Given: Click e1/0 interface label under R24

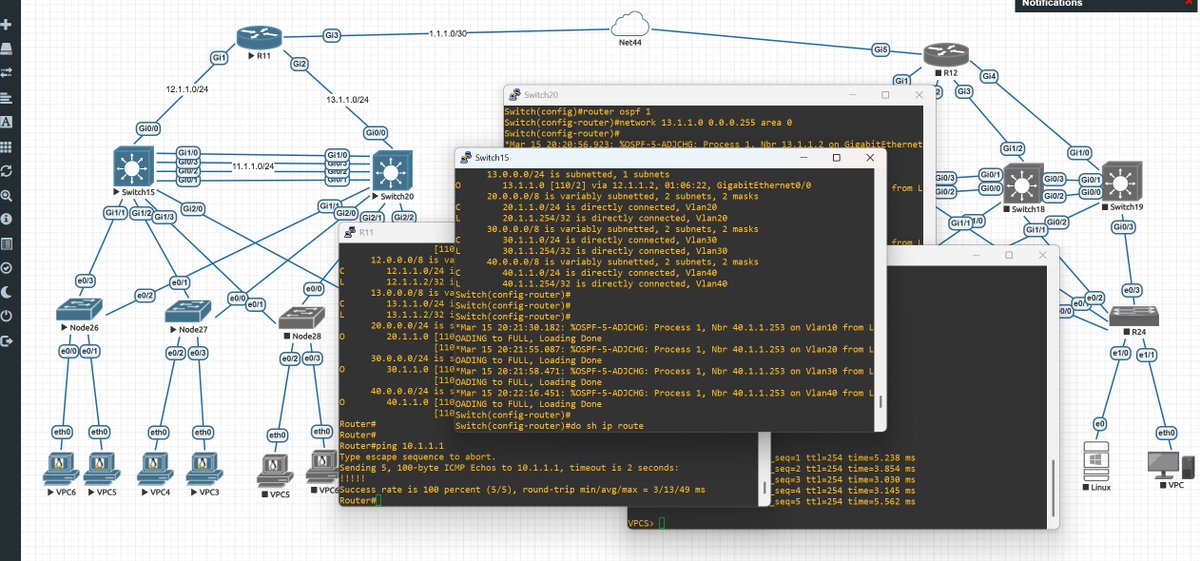Looking at the screenshot, I should pos(1120,354).
